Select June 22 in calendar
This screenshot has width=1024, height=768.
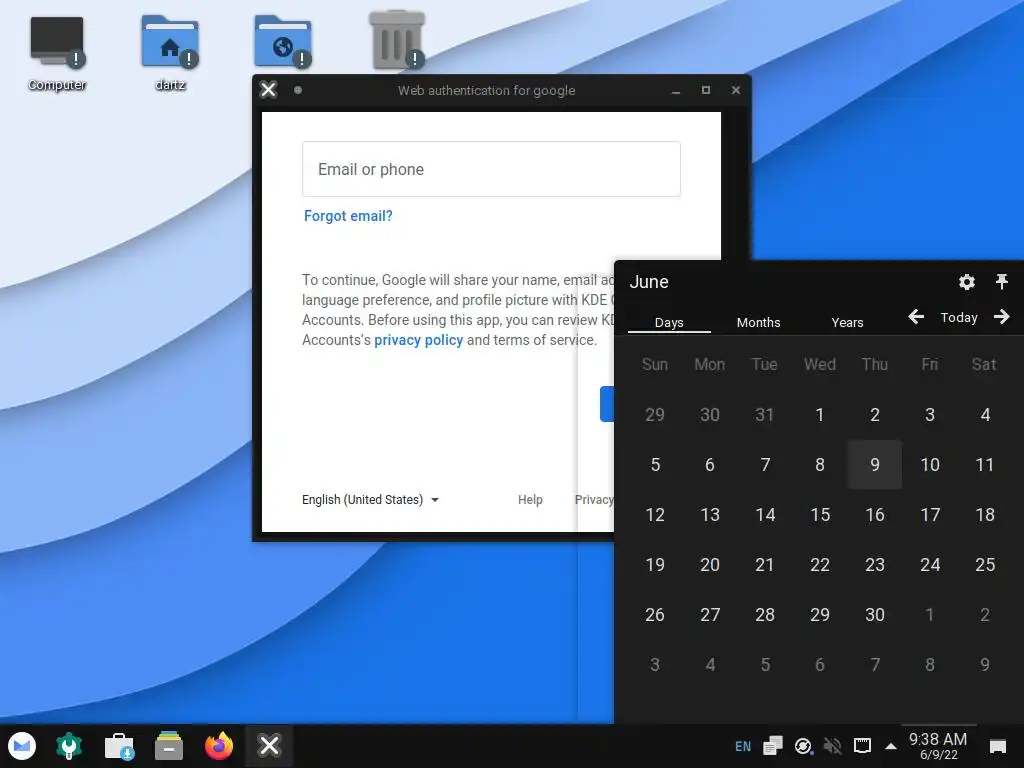[820, 564]
